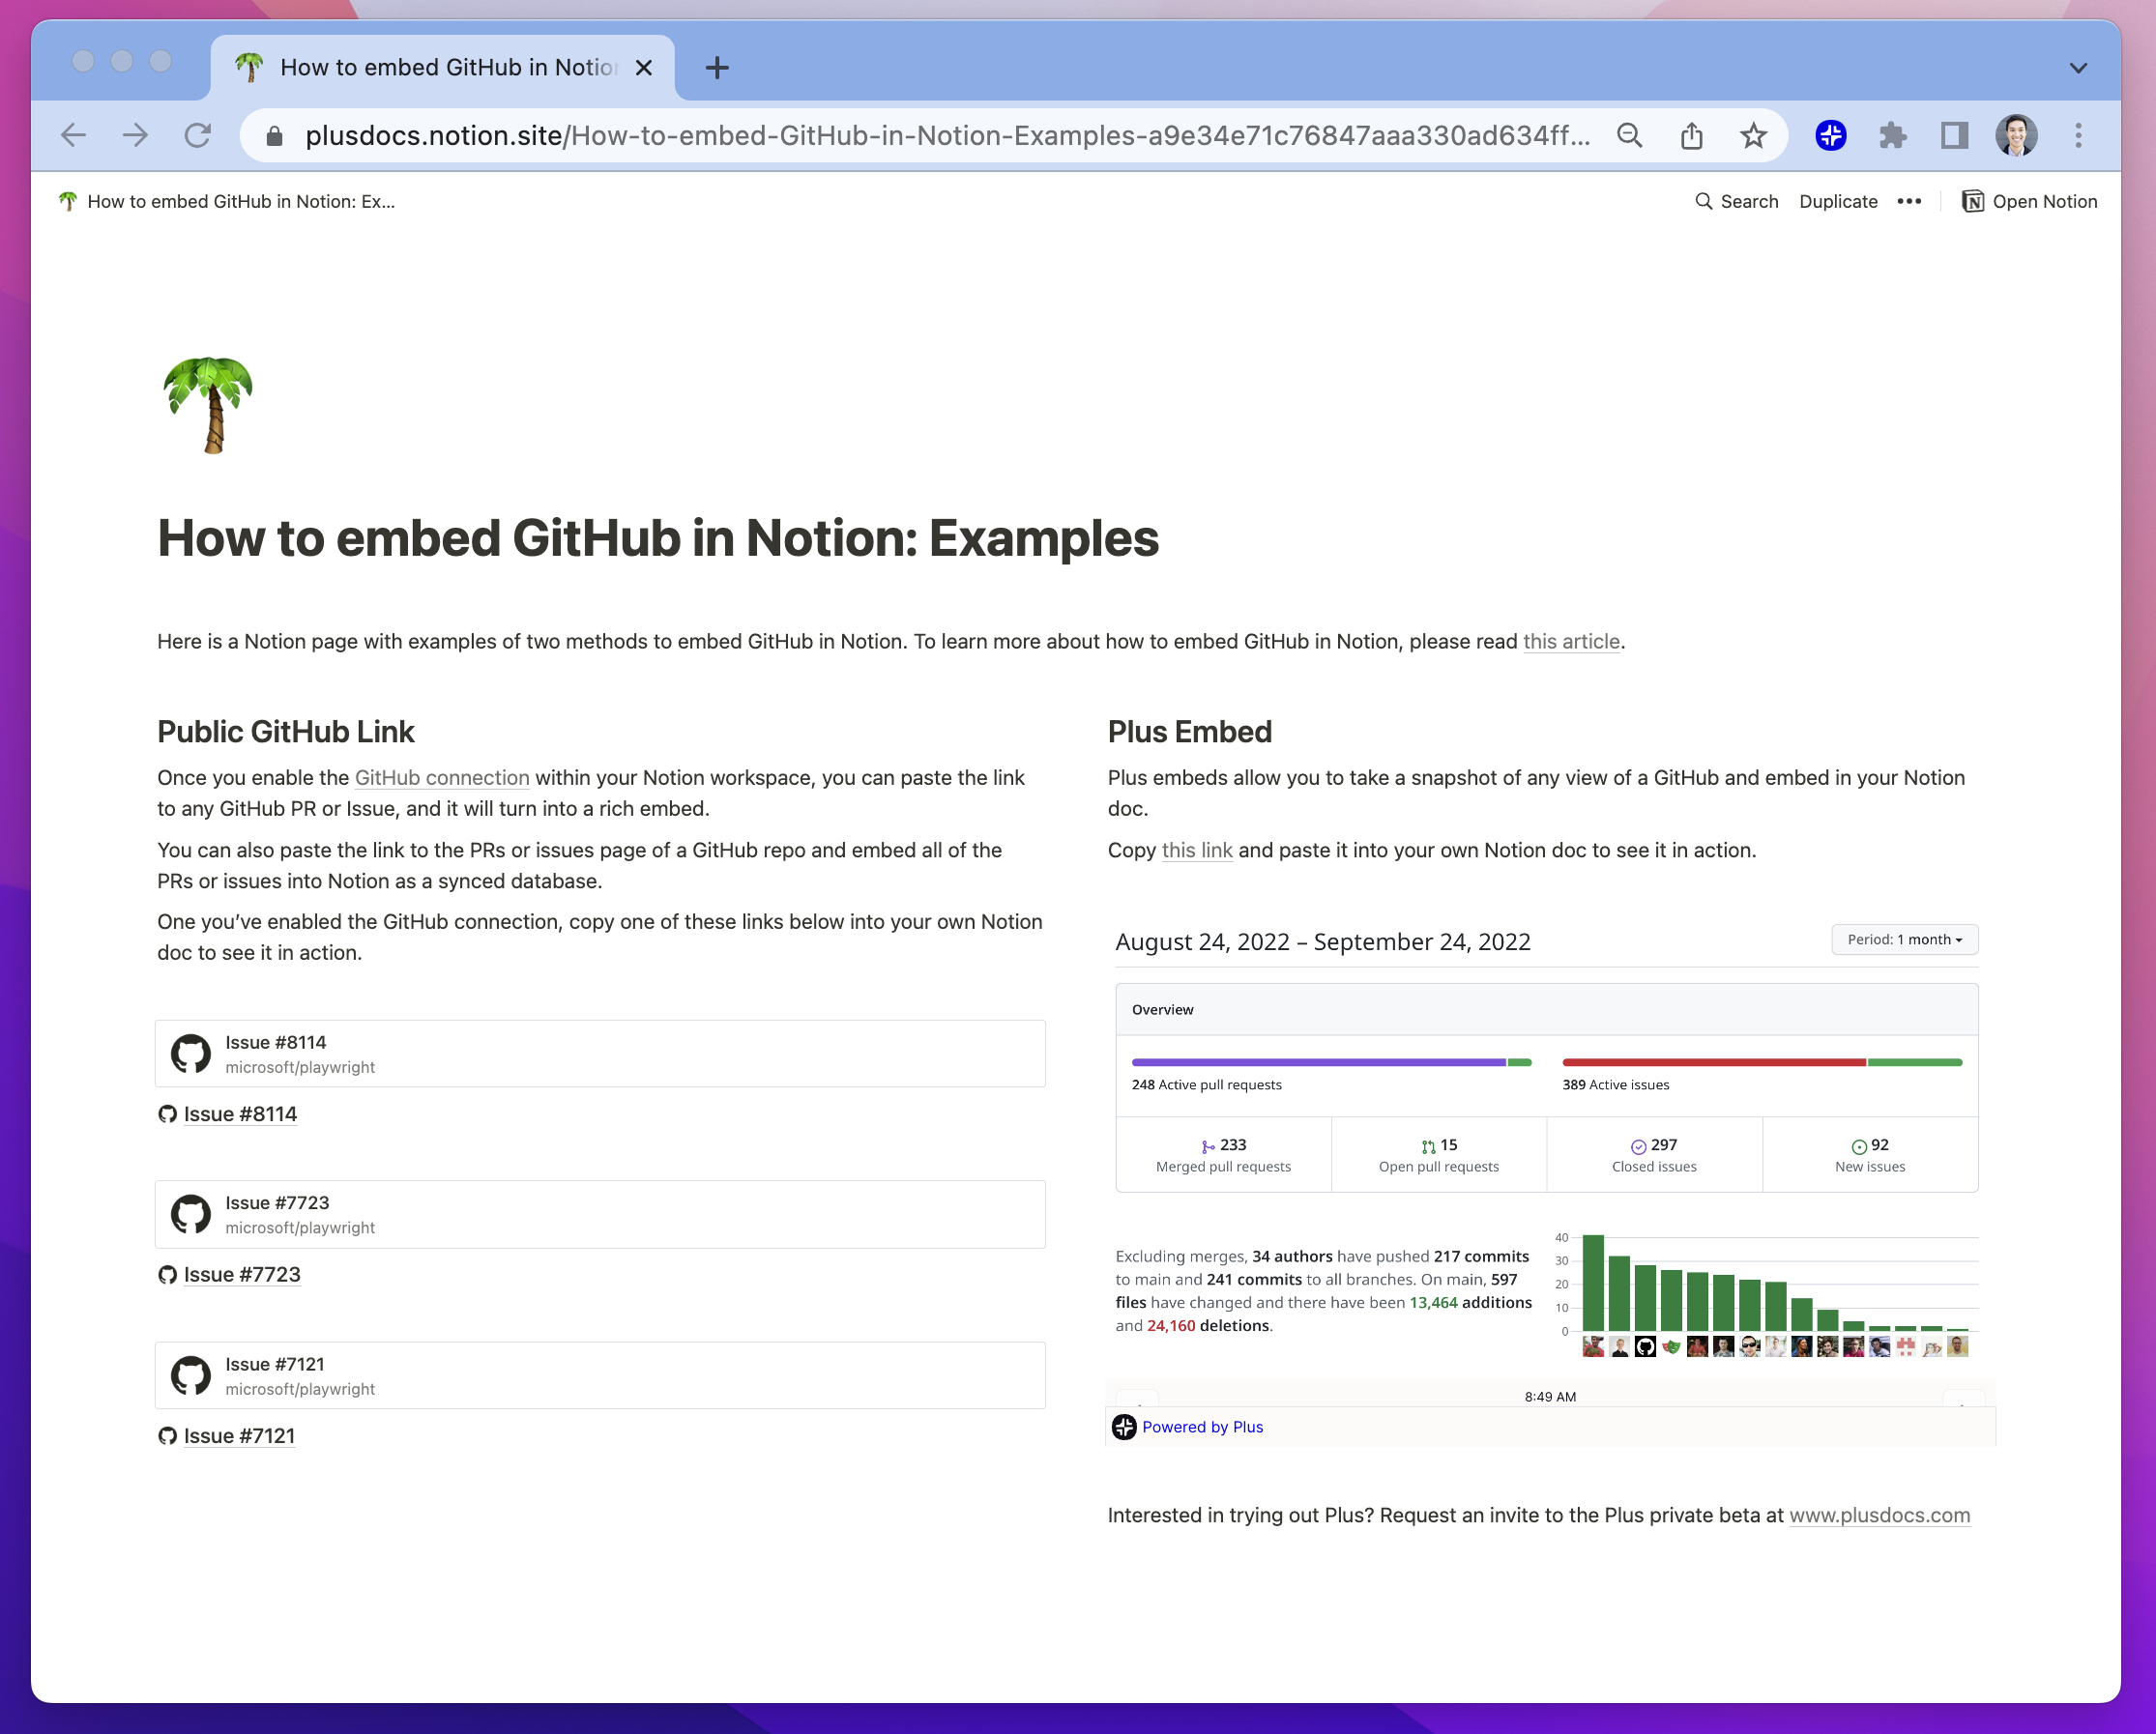Bookmark this page with the star icon
The height and width of the screenshot is (1734, 2156).
[1753, 135]
